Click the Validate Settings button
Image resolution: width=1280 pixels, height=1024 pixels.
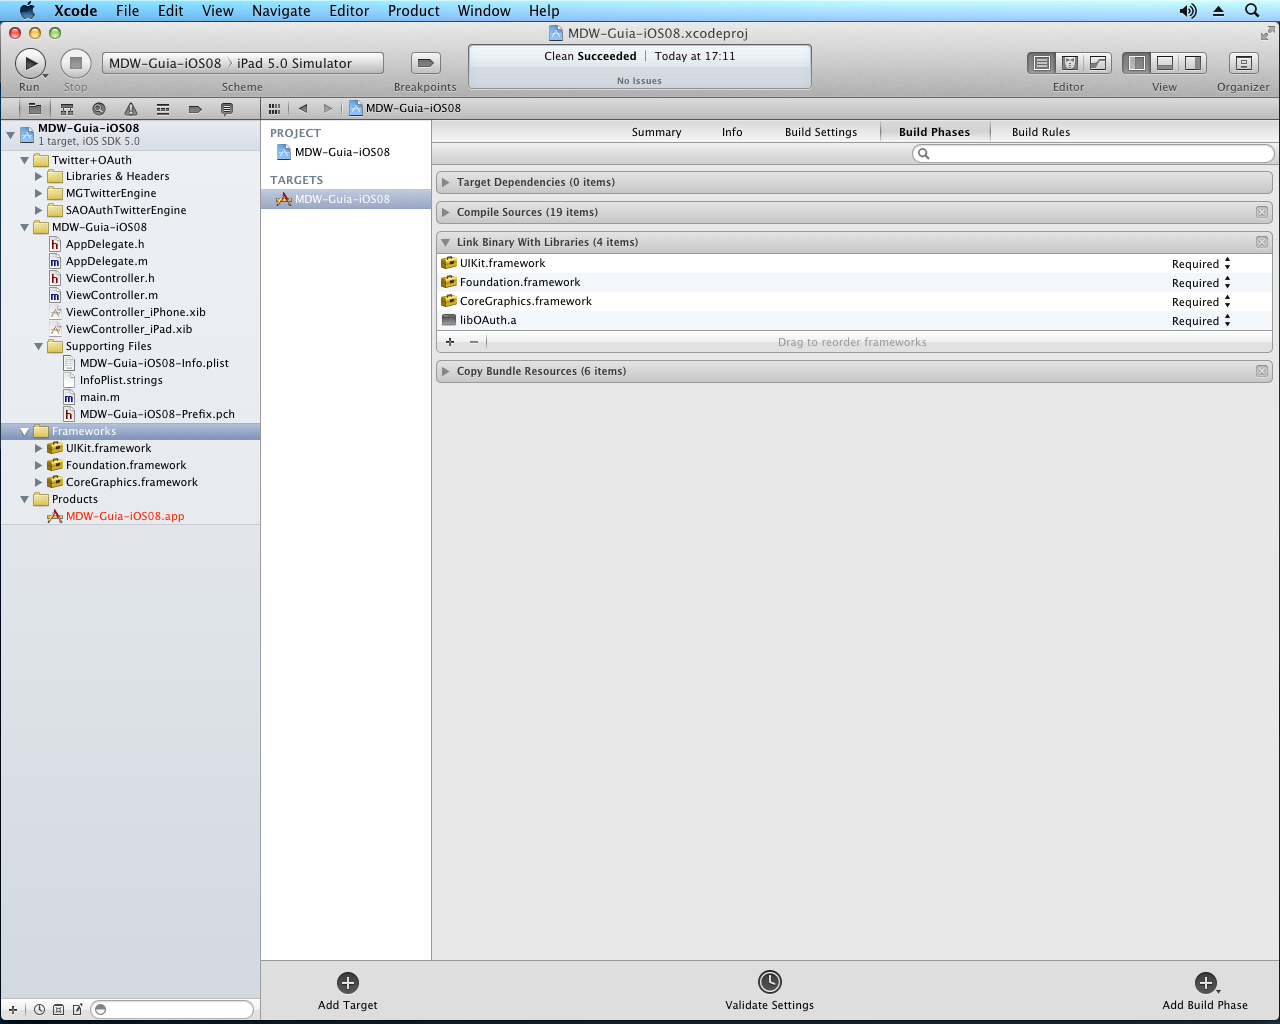coord(769,992)
